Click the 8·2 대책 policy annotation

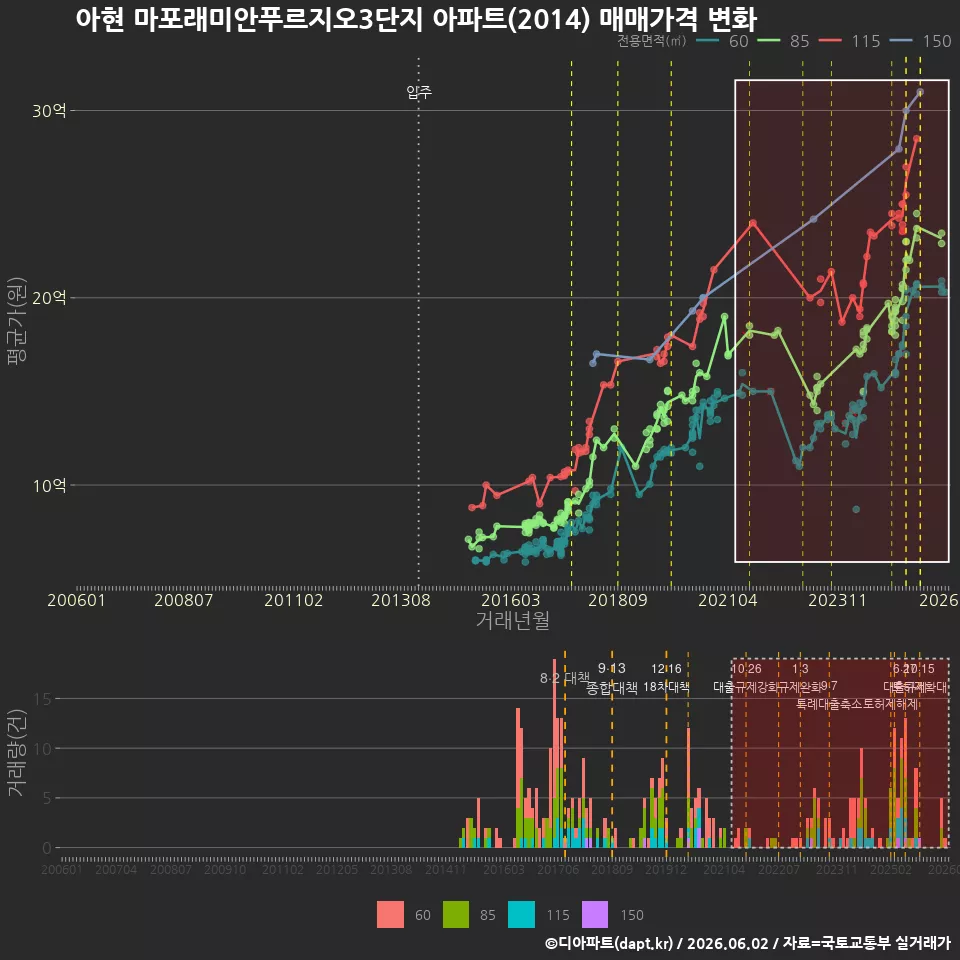(x=564, y=678)
